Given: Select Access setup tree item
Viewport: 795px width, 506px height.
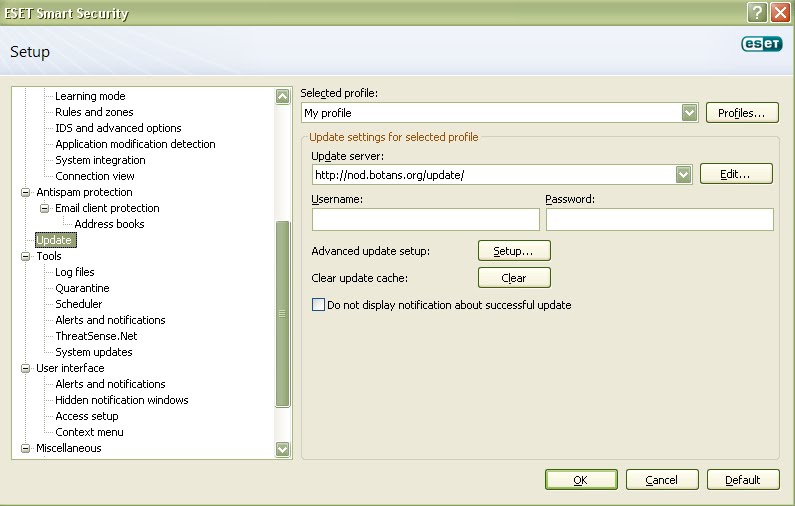Looking at the screenshot, I should pos(87,416).
